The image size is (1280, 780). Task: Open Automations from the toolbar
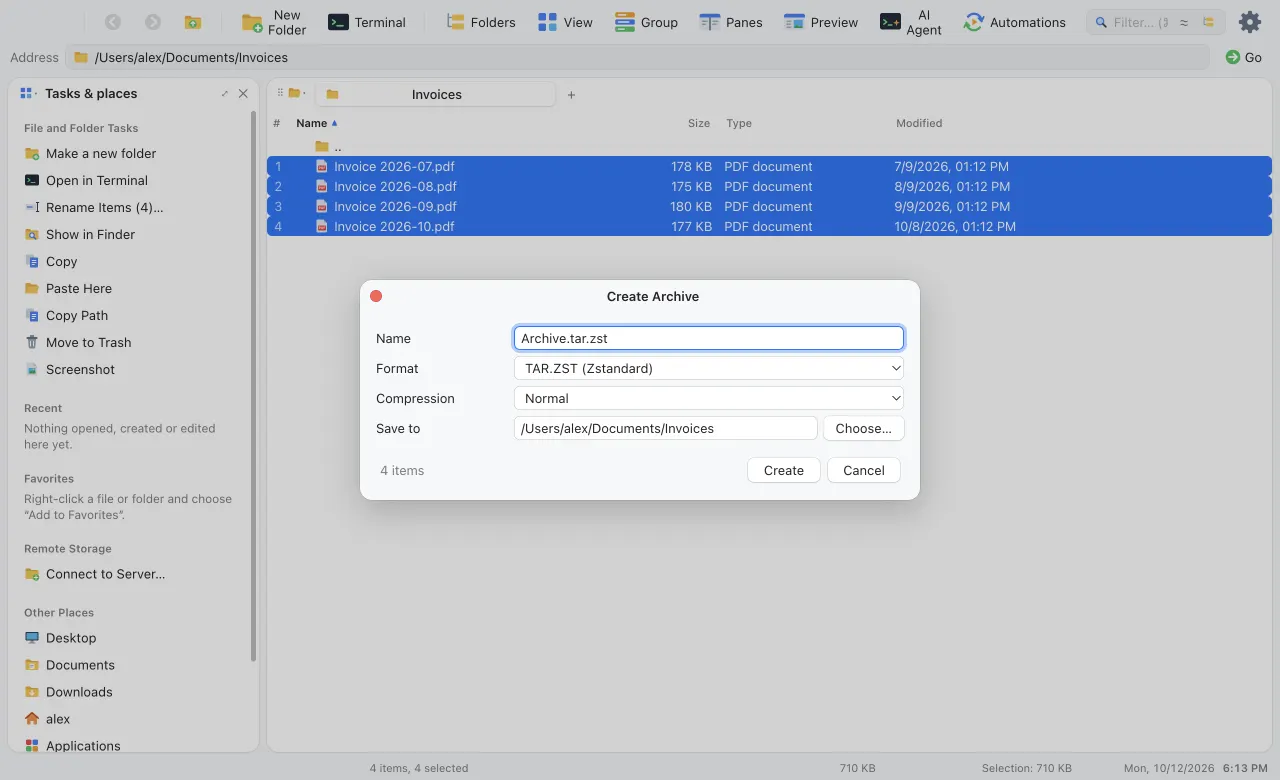[x=1014, y=22]
